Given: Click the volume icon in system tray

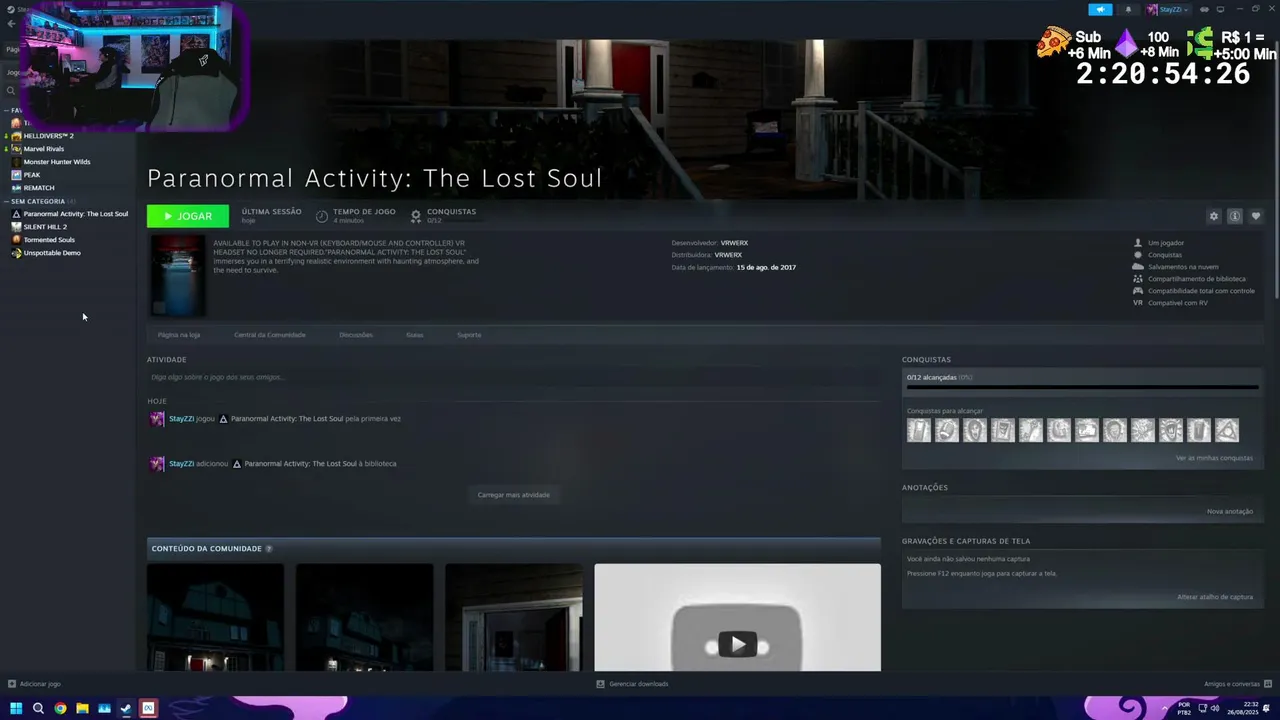Looking at the screenshot, I should tap(1214, 709).
